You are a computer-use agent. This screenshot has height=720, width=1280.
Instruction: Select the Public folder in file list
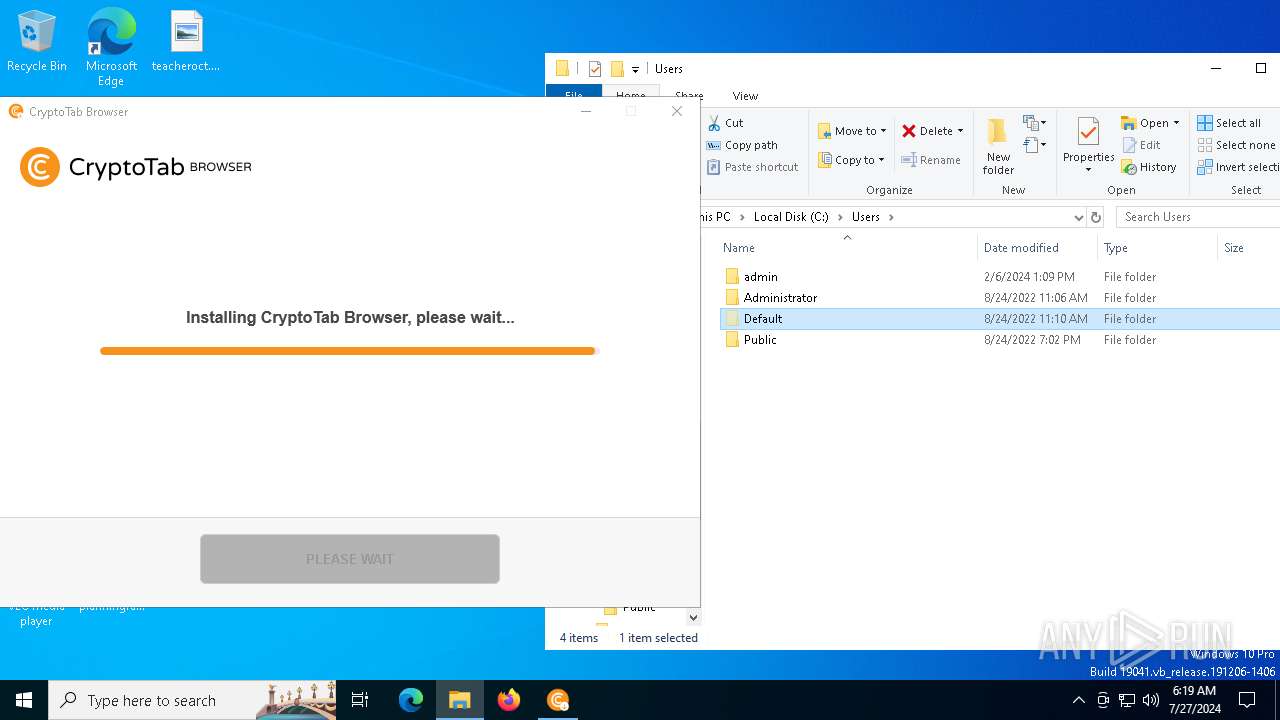pos(751,340)
